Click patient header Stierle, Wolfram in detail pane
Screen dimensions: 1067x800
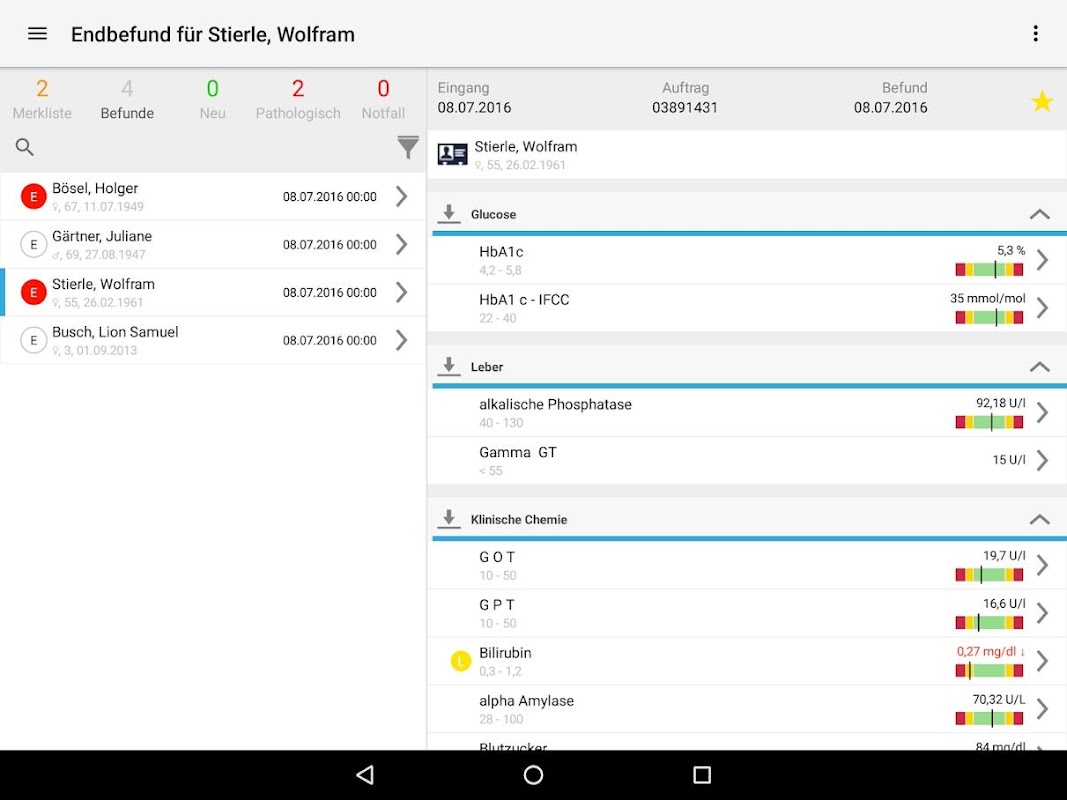(x=525, y=146)
